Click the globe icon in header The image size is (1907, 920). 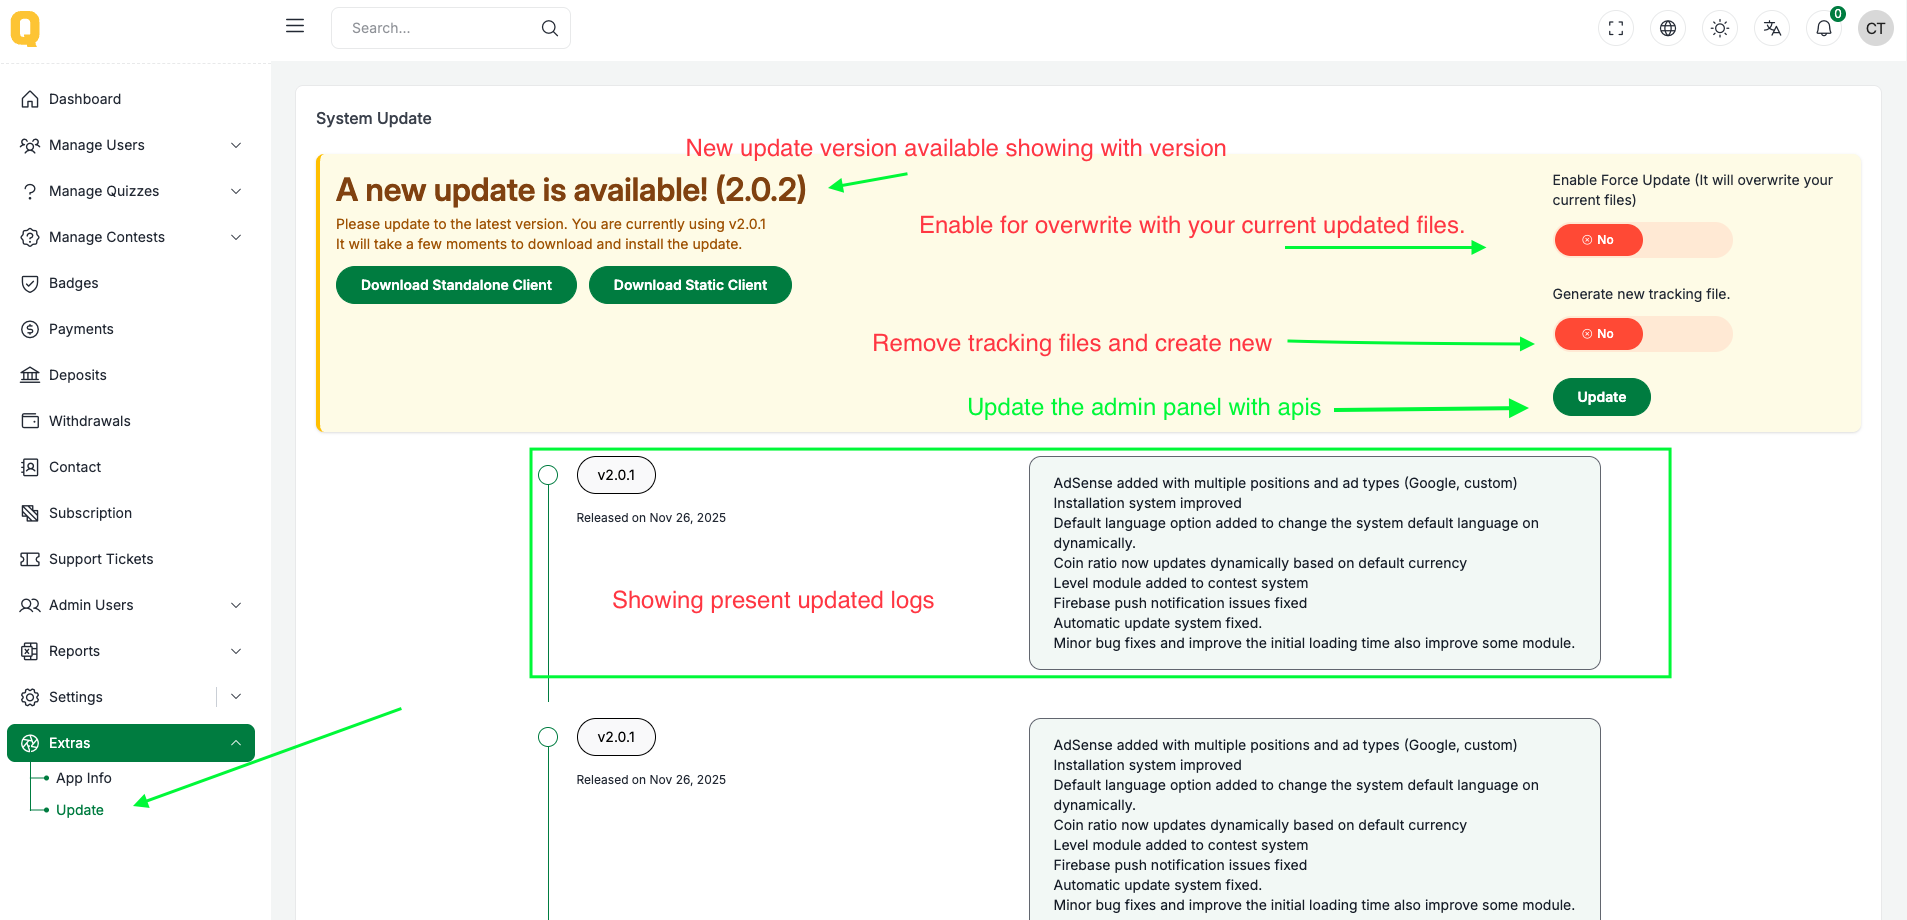point(1668,28)
